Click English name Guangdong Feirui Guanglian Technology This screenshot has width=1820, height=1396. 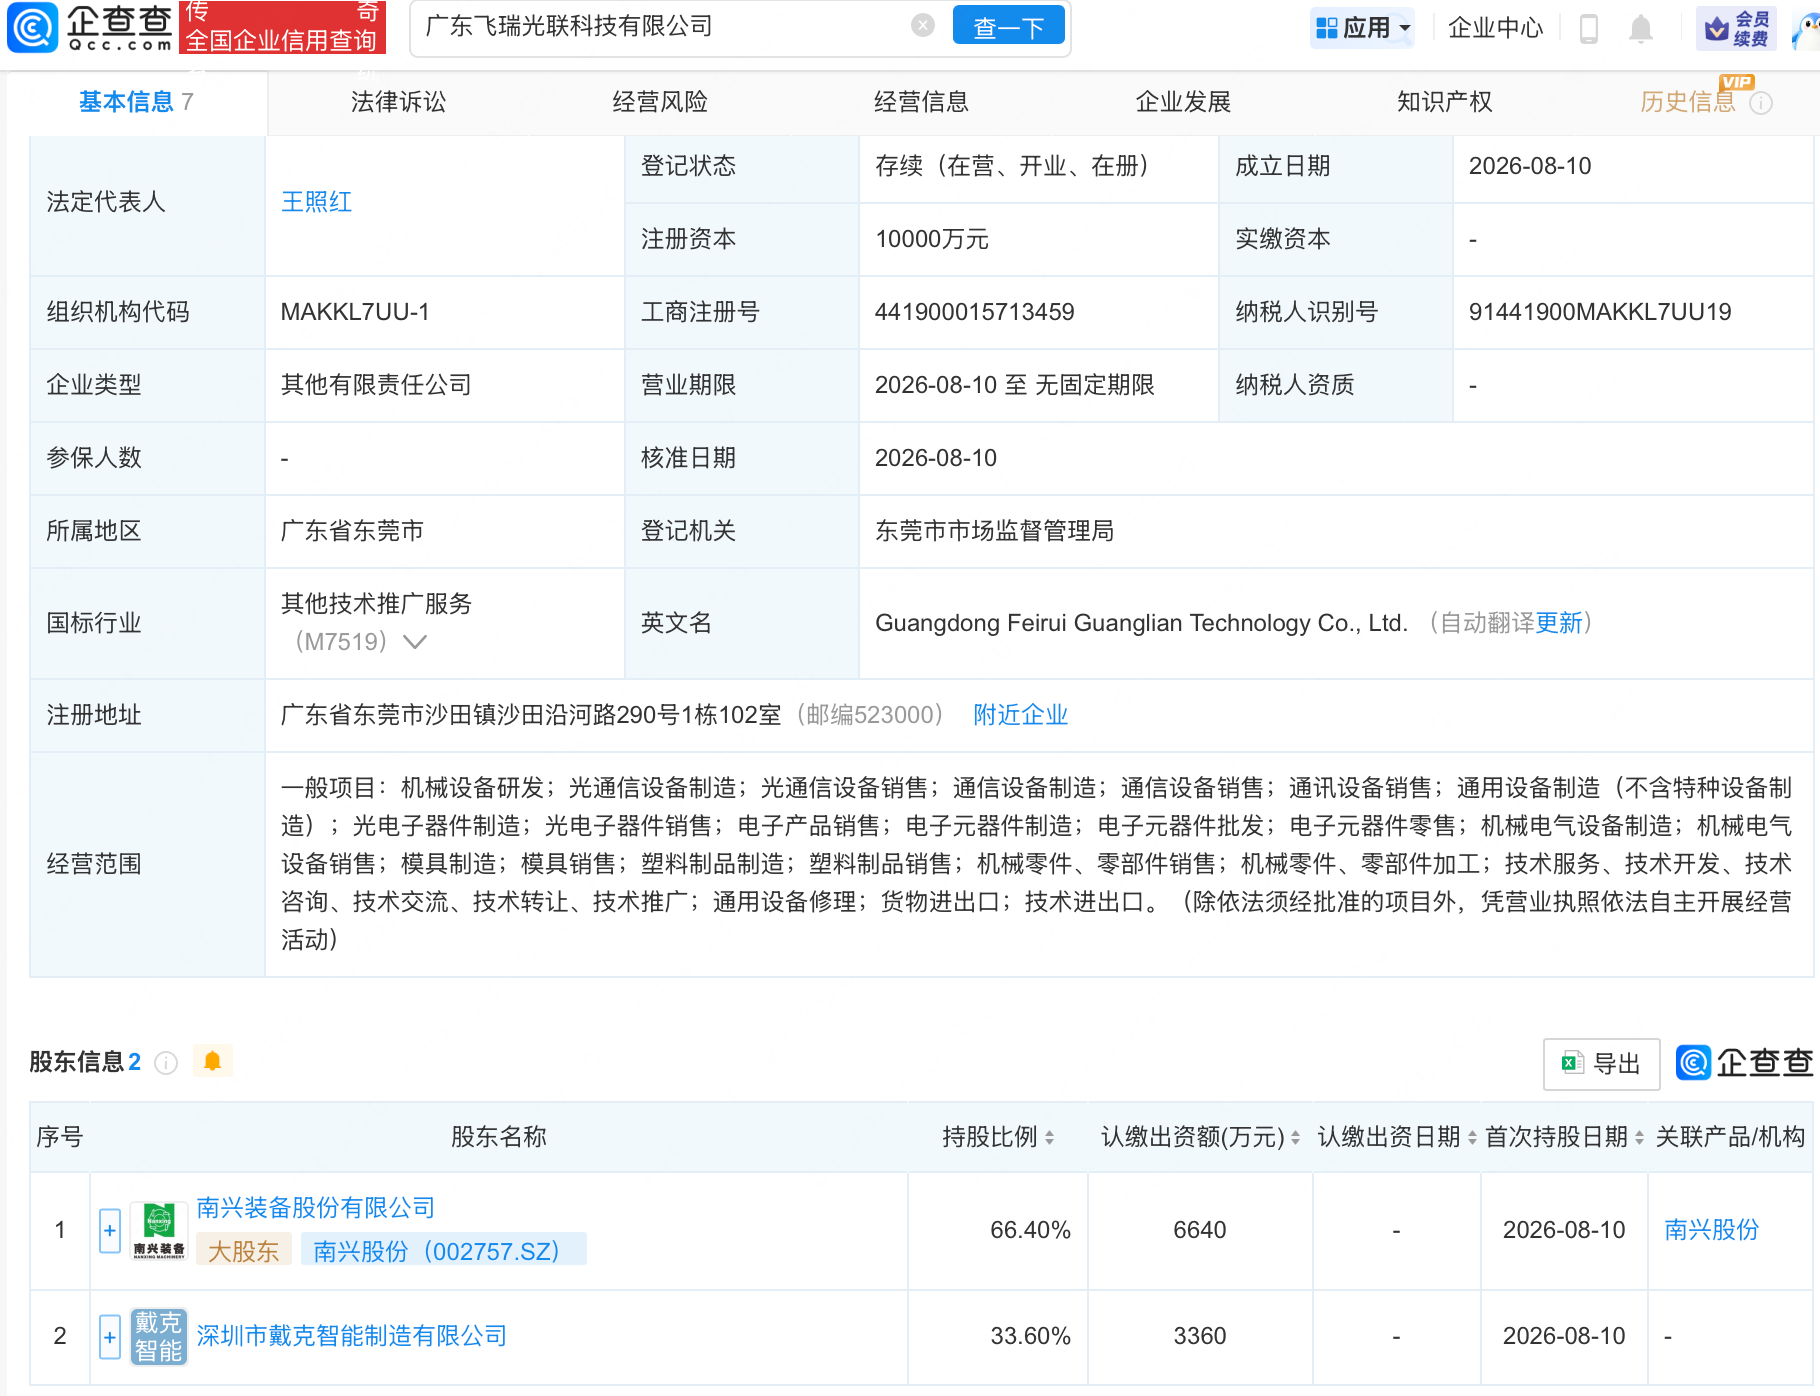[x=1141, y=623]
